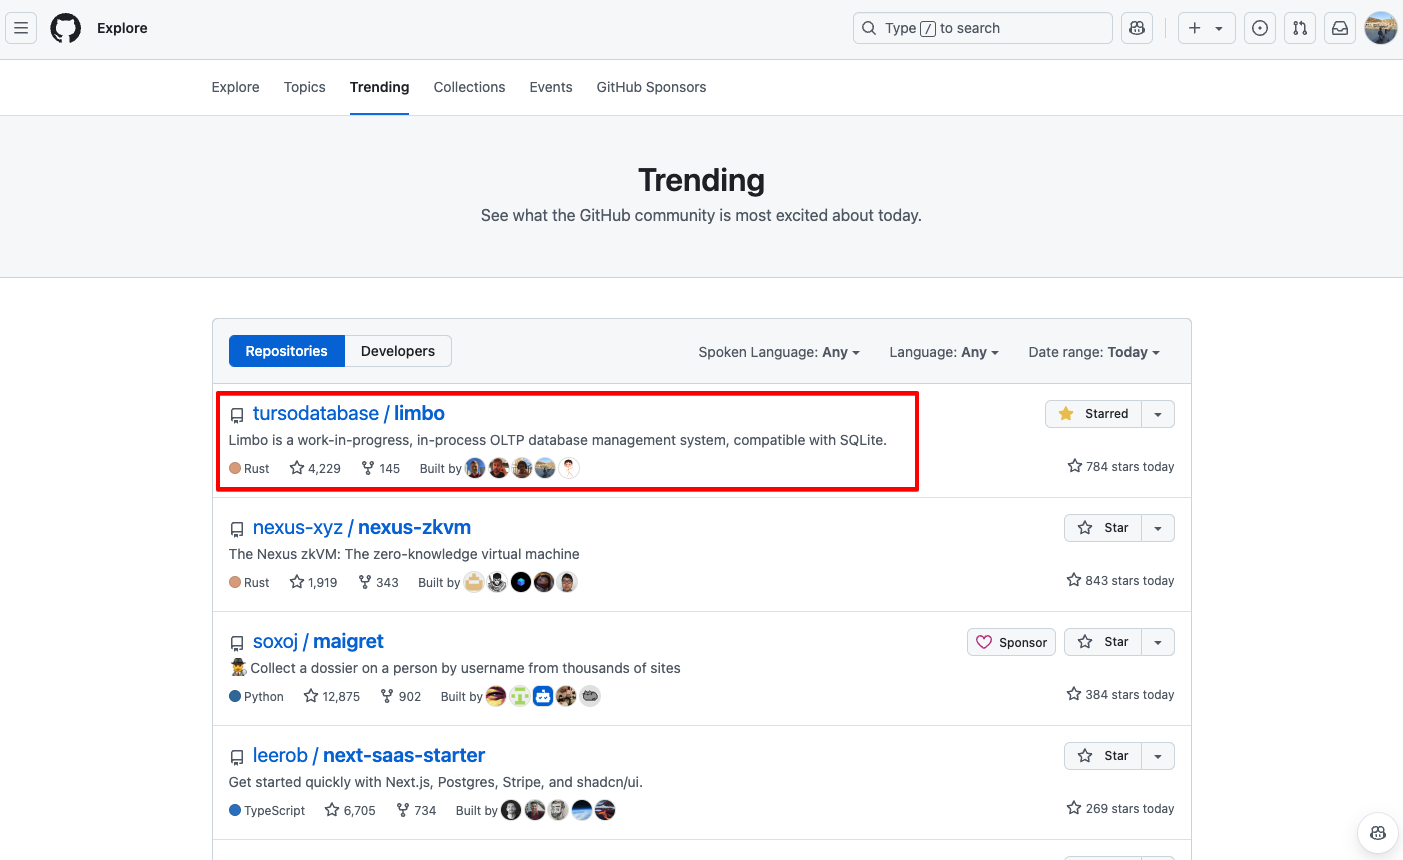1403x860 pixels.
Task: Click the star count icon for limbo
Action: tap(297, 468)
